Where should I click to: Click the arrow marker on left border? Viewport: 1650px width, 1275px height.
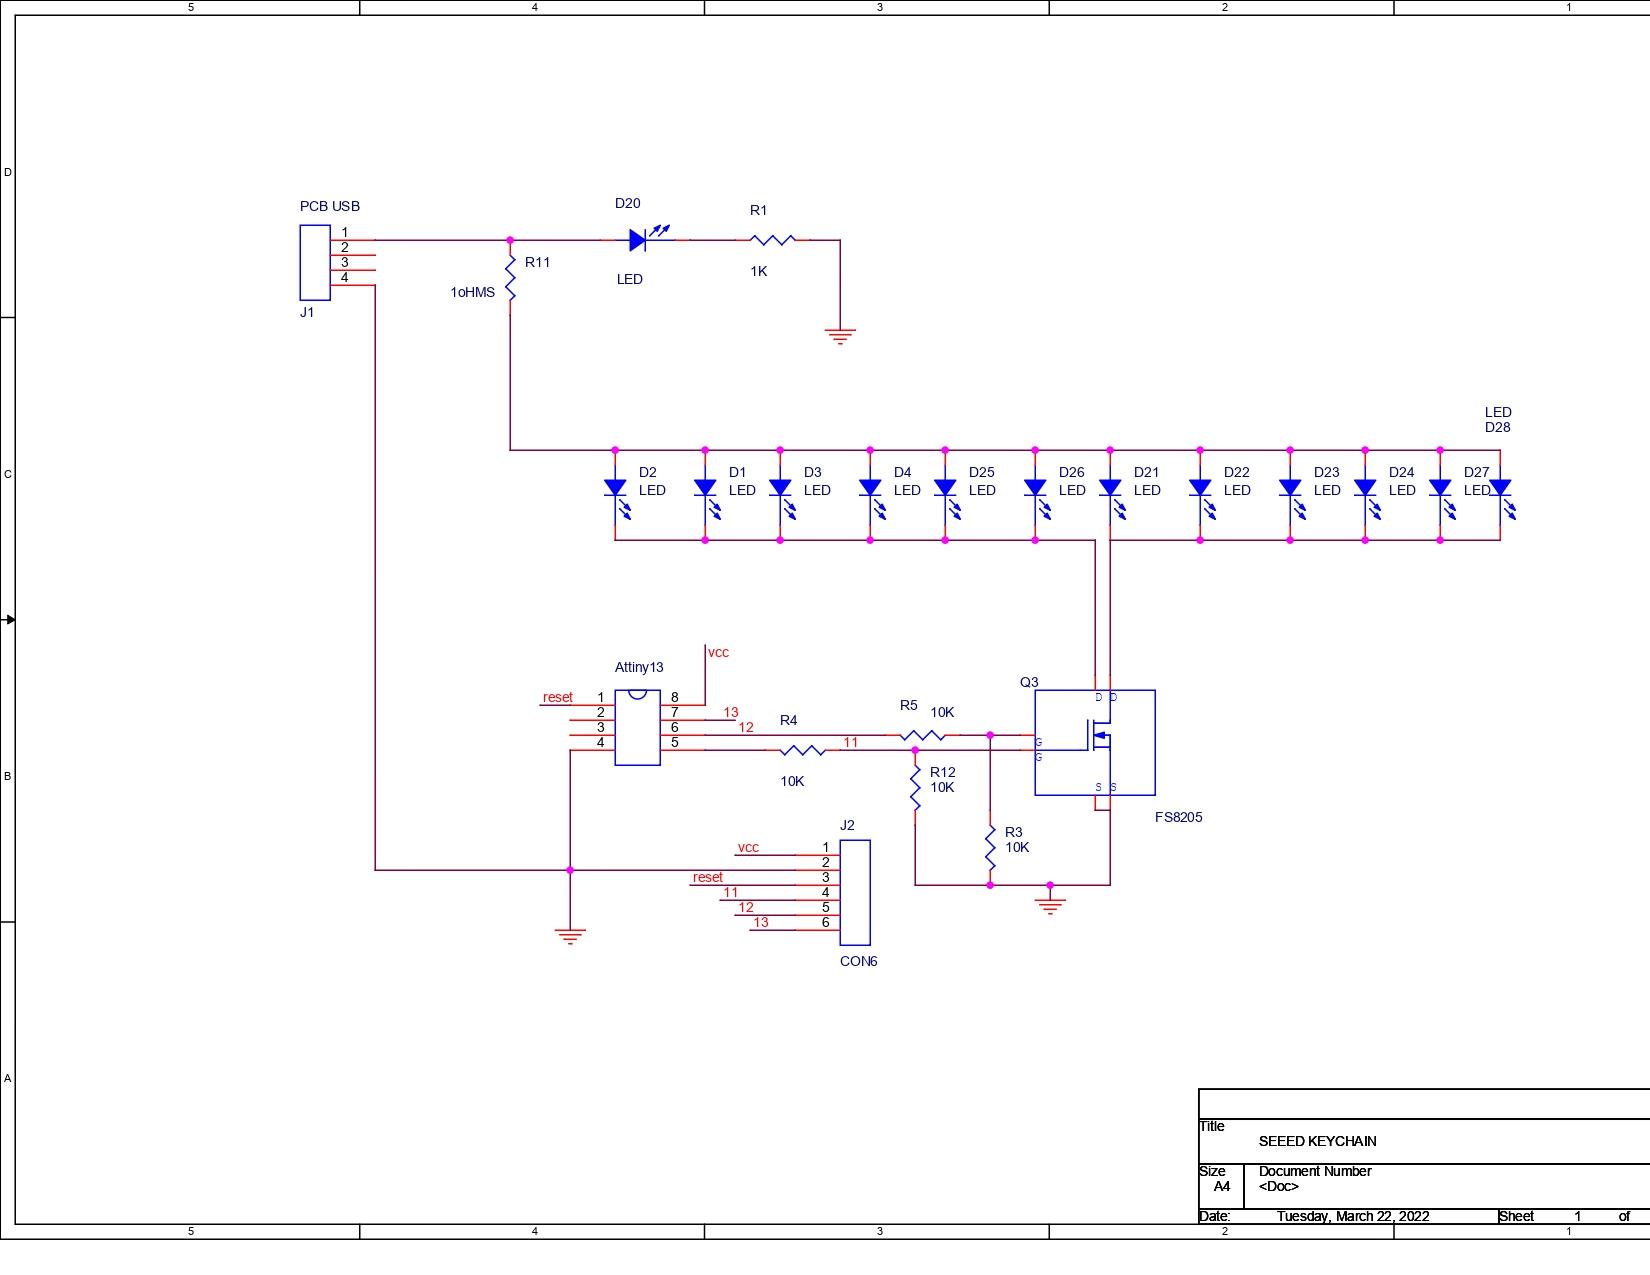coord(9,620)
